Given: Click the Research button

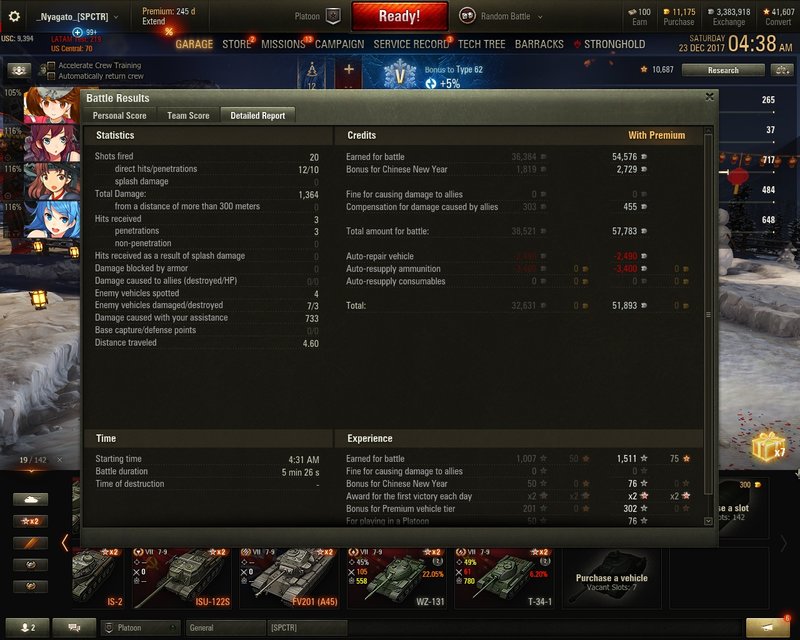Looking at the screenshot, I should tap(723, 70).
